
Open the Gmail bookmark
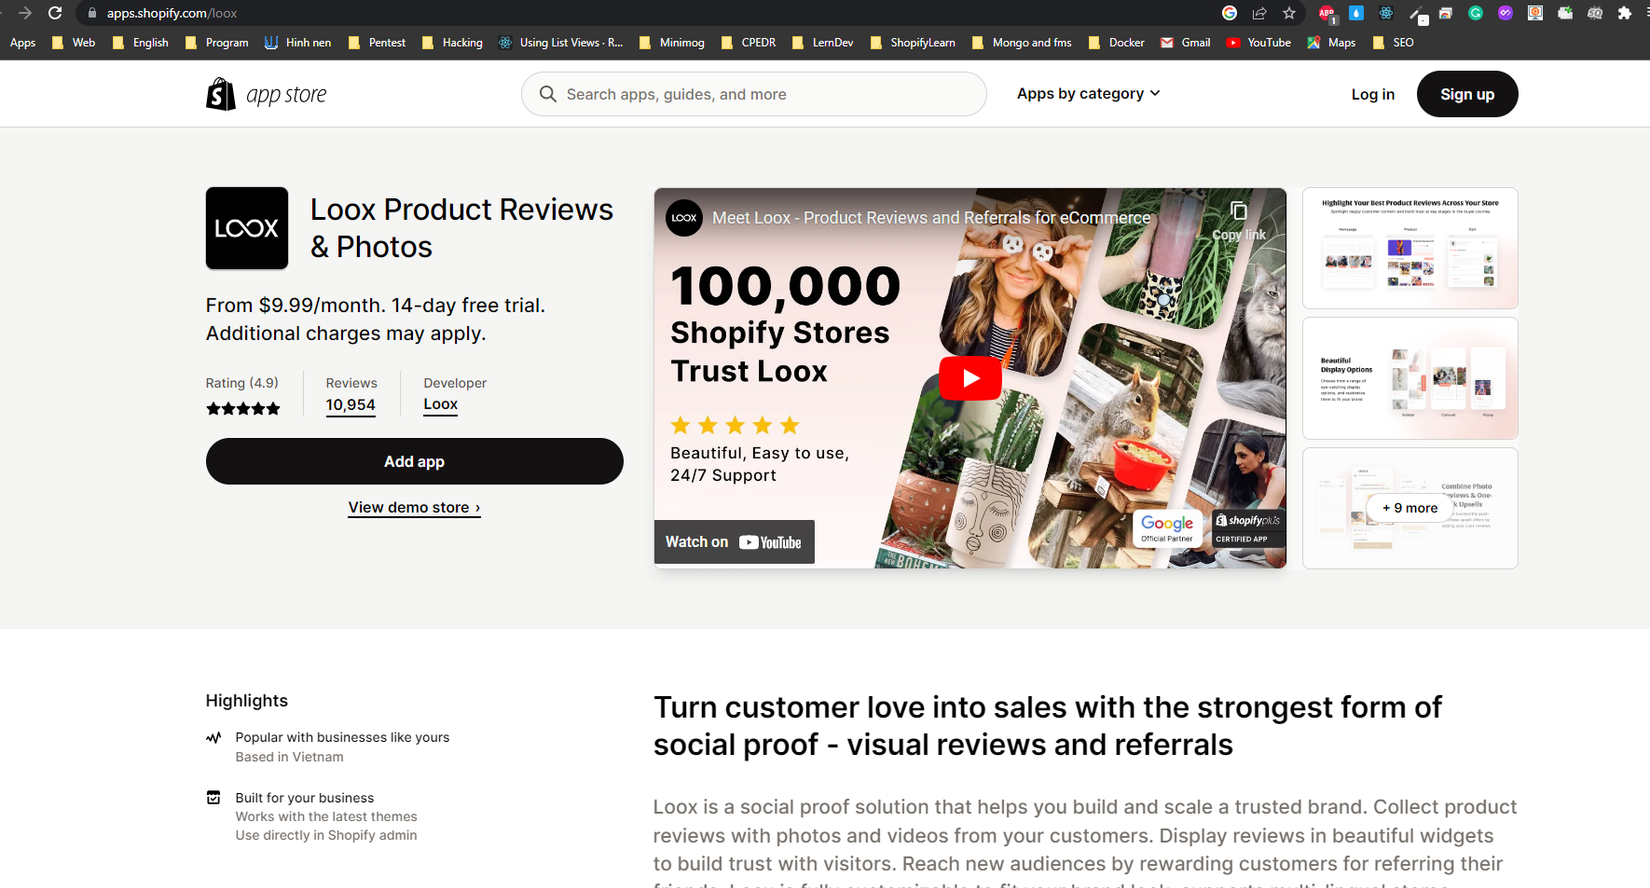coord(1185,43)
